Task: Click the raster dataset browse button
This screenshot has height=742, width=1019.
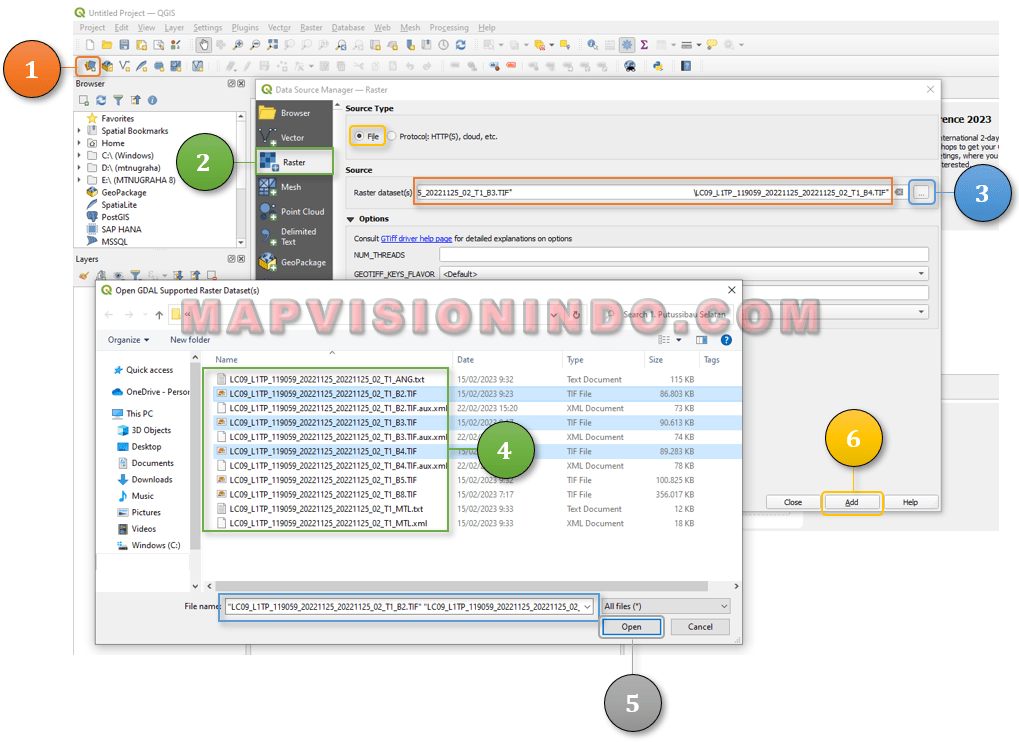Action: click(922, 192)
